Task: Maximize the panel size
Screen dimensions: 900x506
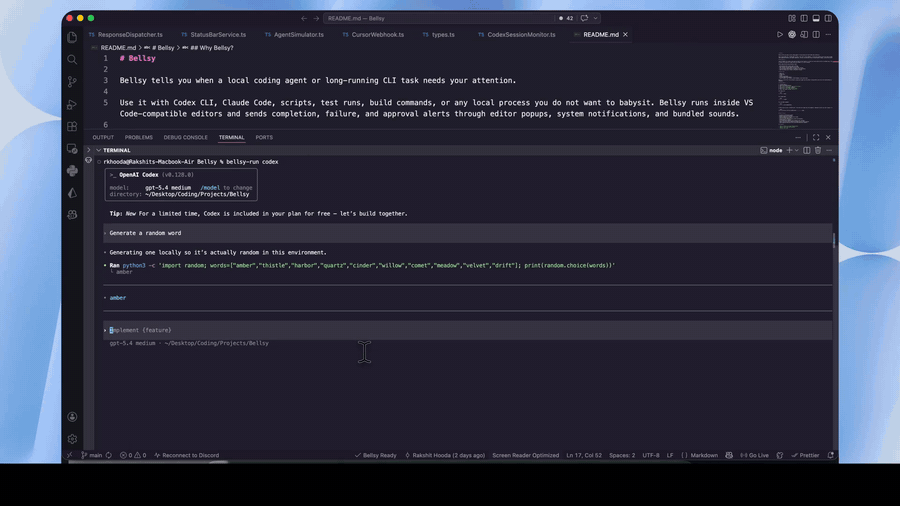Action: (816, 138)
